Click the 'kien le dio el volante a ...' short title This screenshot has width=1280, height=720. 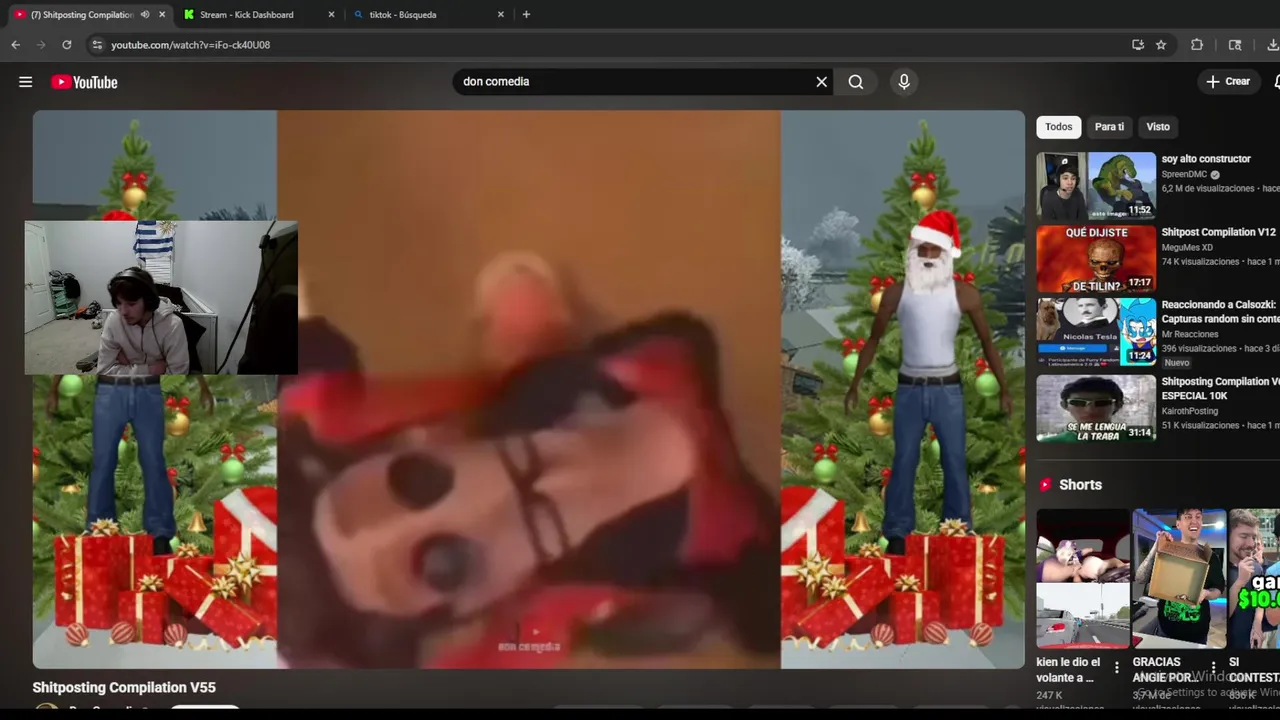pyautogui.click(x=1069, y=670)
